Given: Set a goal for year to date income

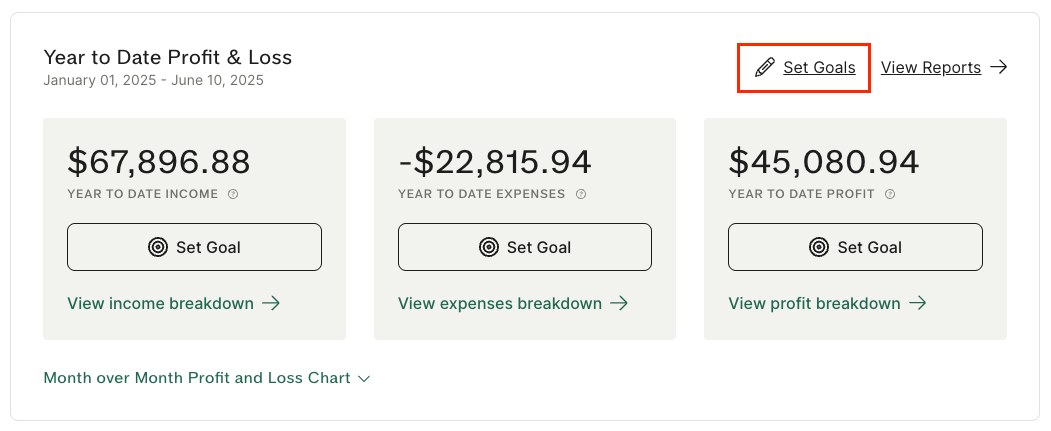Looking at the screenshot, I should (x=194, y=247).
